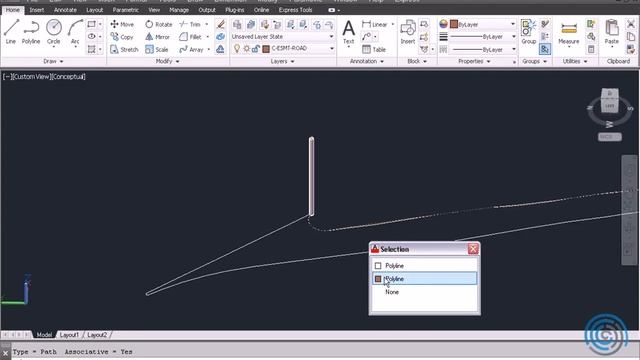Open the Rectangle tool dropdown arrow
The height and width of the screenshot is (360, 640).
point(100,24)
